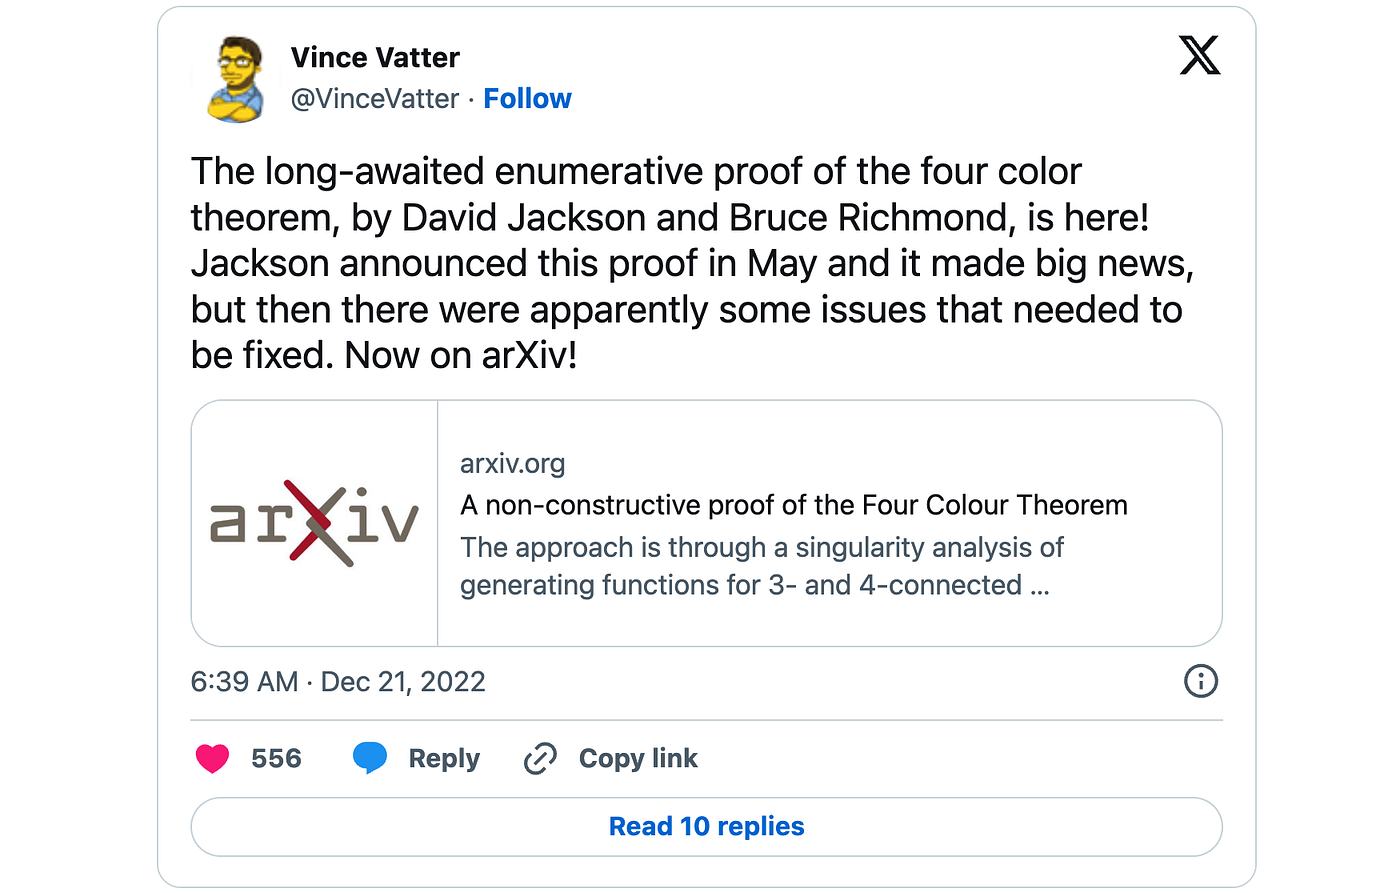Viewport: 1400px width, 893px height.
Task: Click the arxiv.org domain text
Action: coord(512,464)
